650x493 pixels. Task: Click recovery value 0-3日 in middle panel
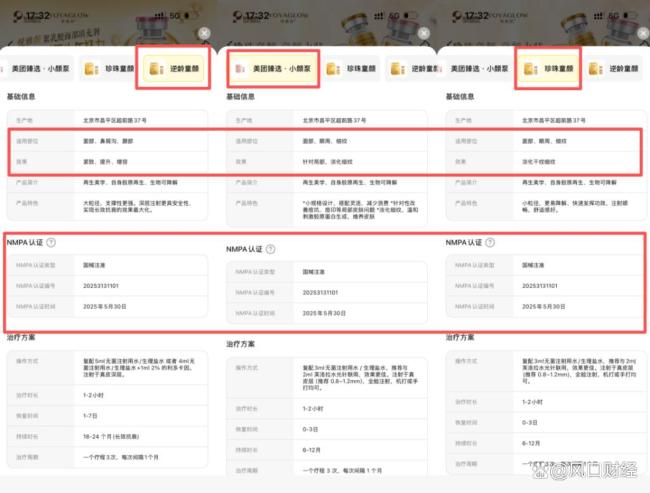click(x=310, y=430)
